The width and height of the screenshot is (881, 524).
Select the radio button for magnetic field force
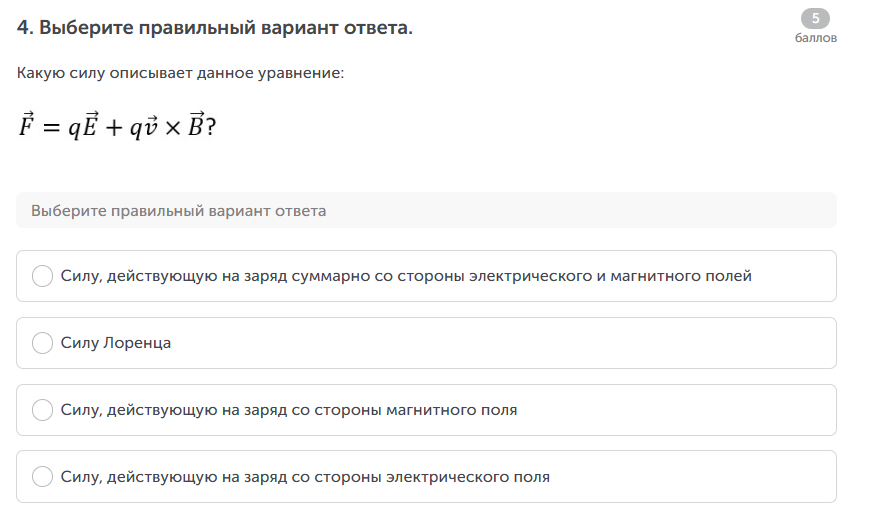pyautogui.click(x=43, y=410)
